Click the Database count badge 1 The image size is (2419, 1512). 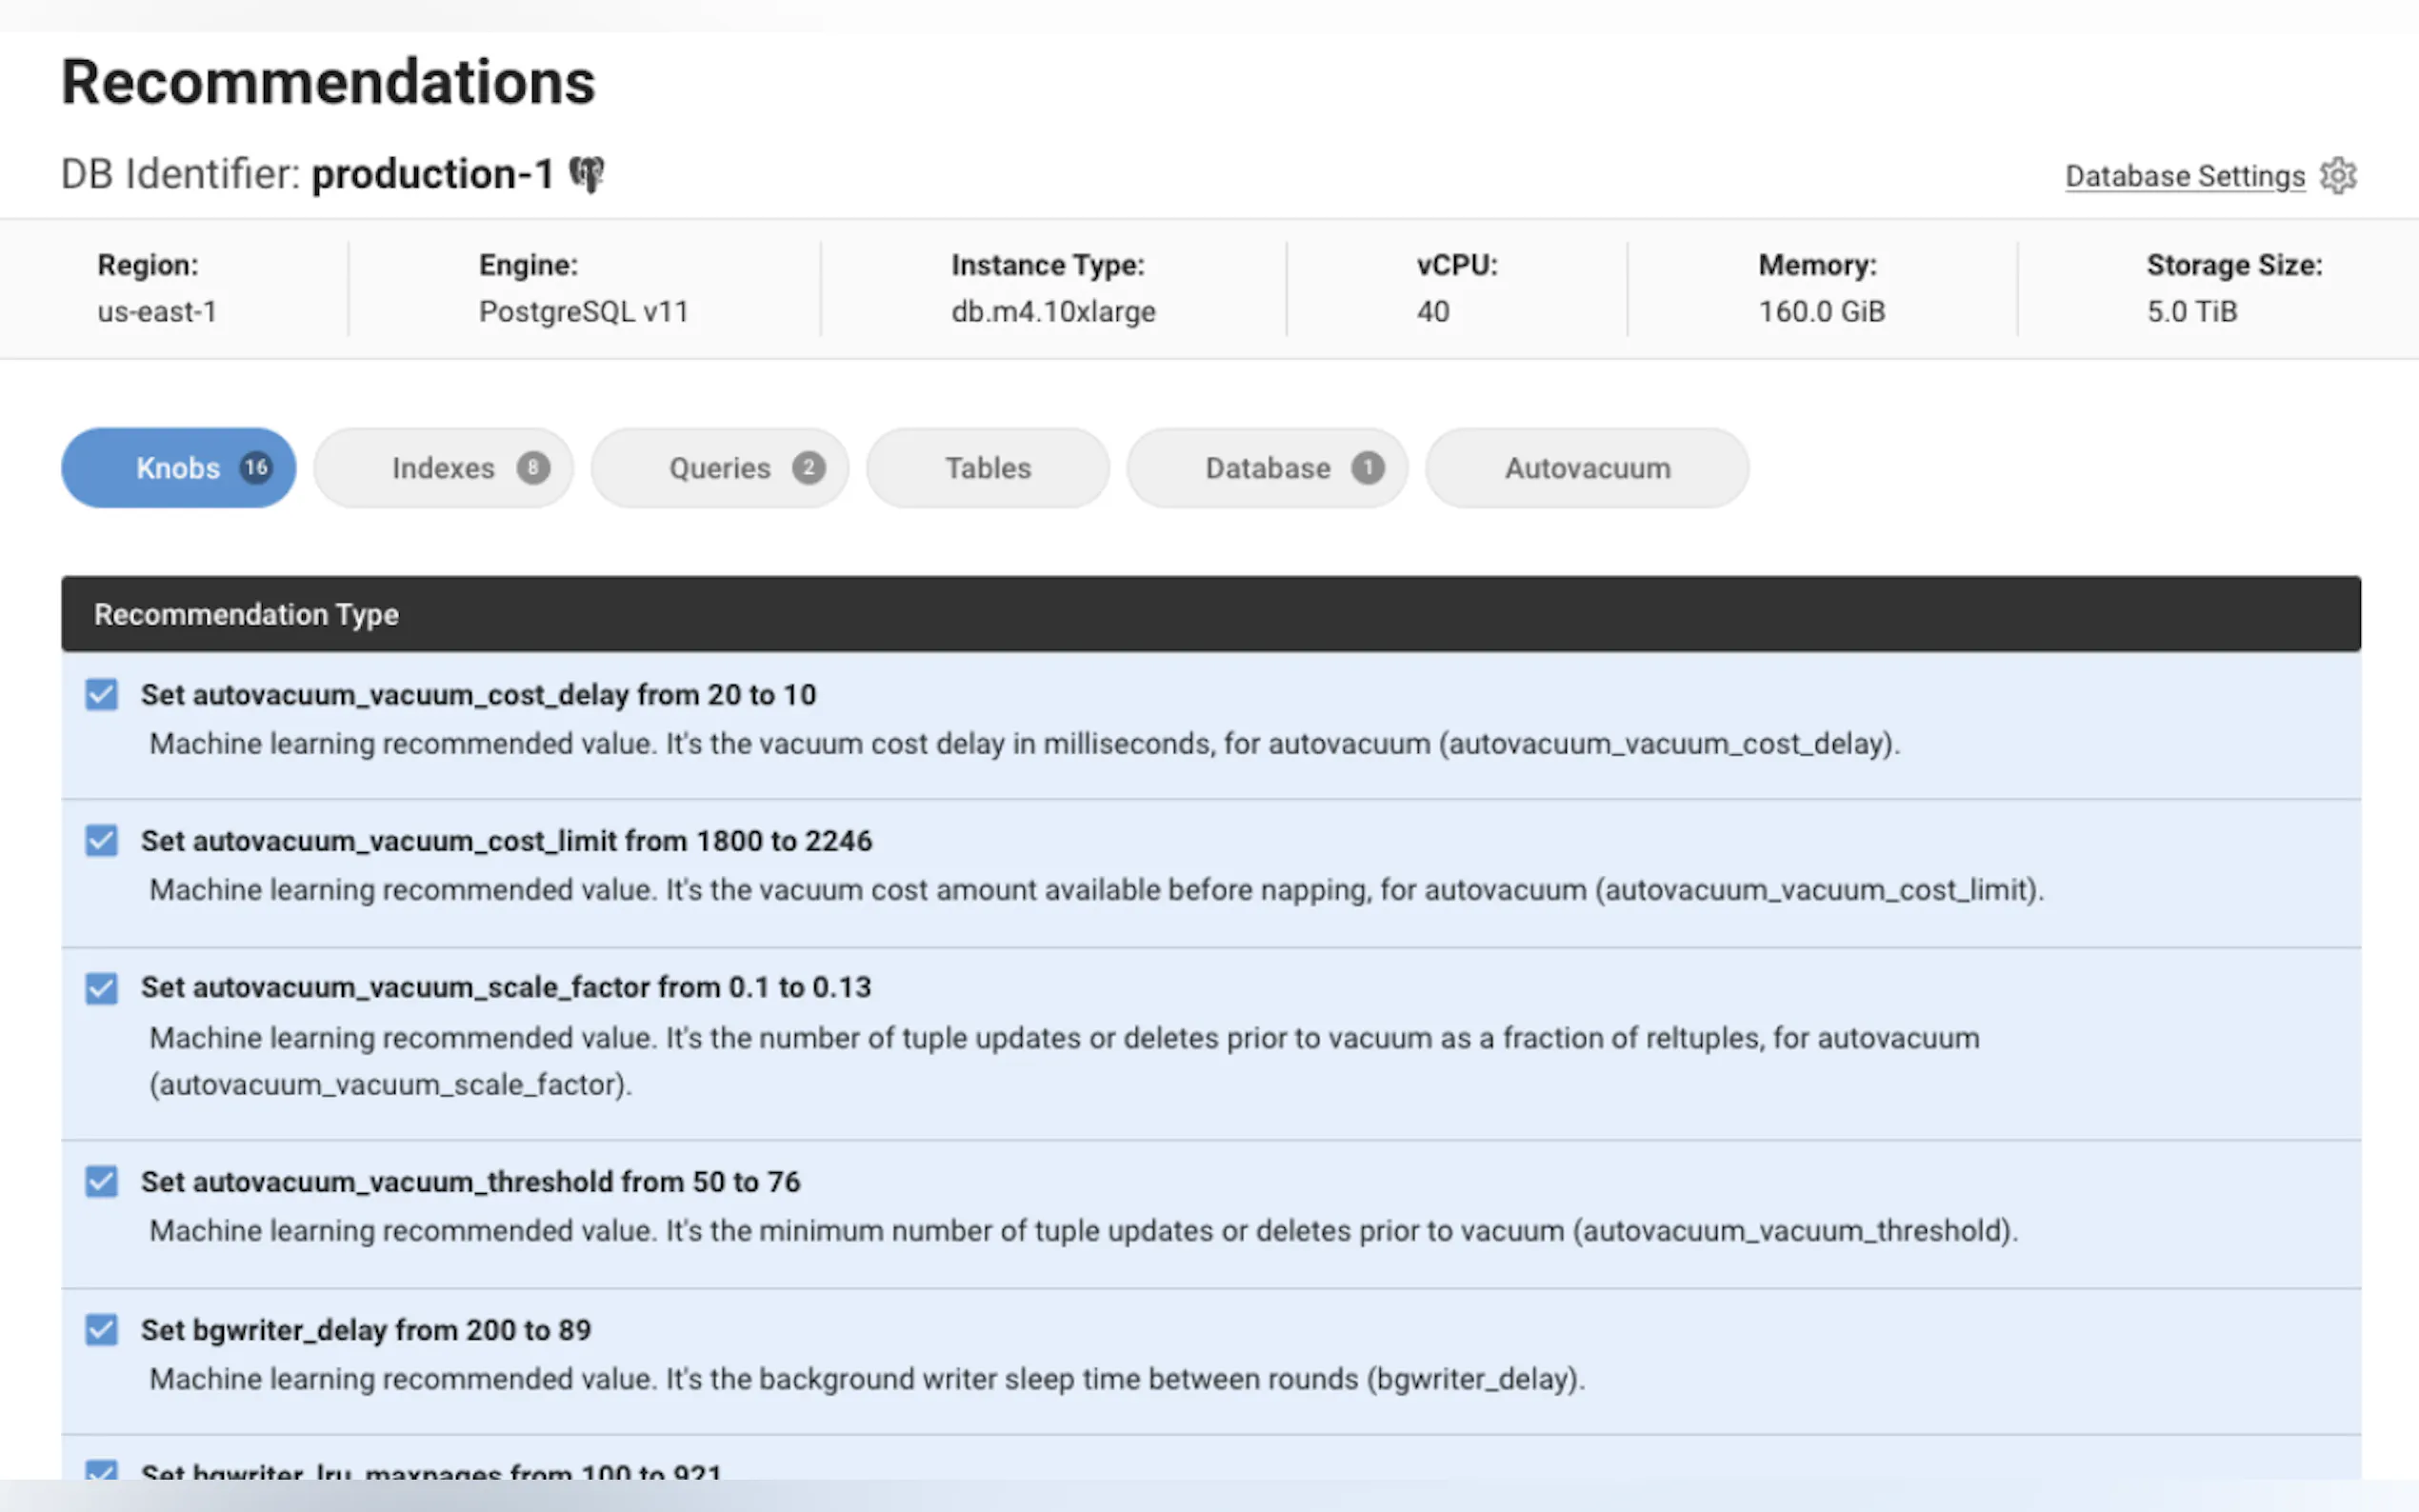click(x=1367, y=467)
